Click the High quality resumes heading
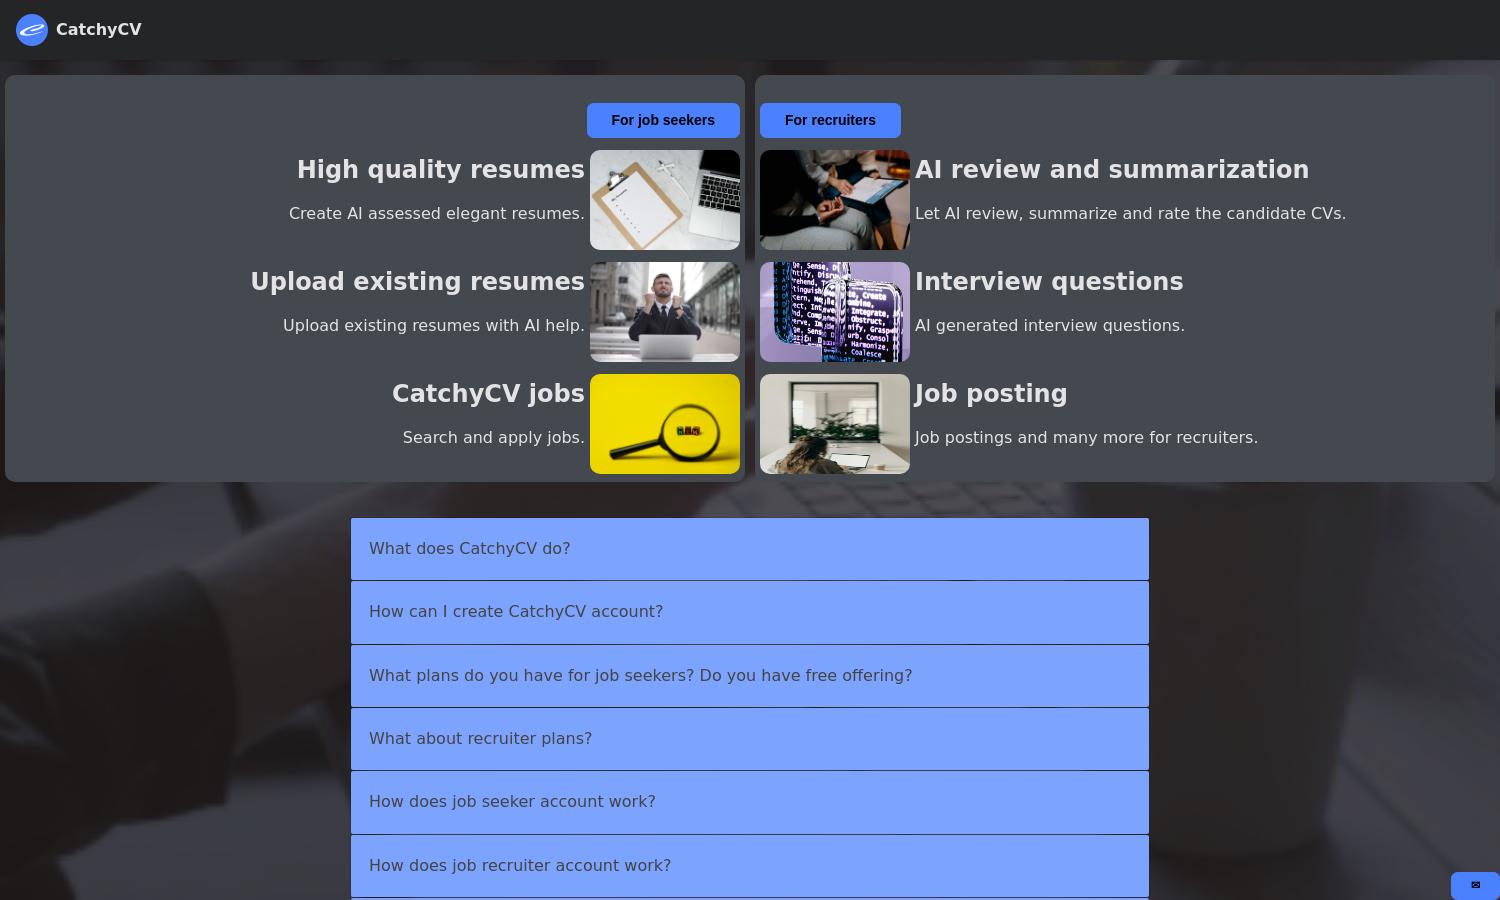Image resolution: width=1500 pixels, height=900 pixels. 441,170
